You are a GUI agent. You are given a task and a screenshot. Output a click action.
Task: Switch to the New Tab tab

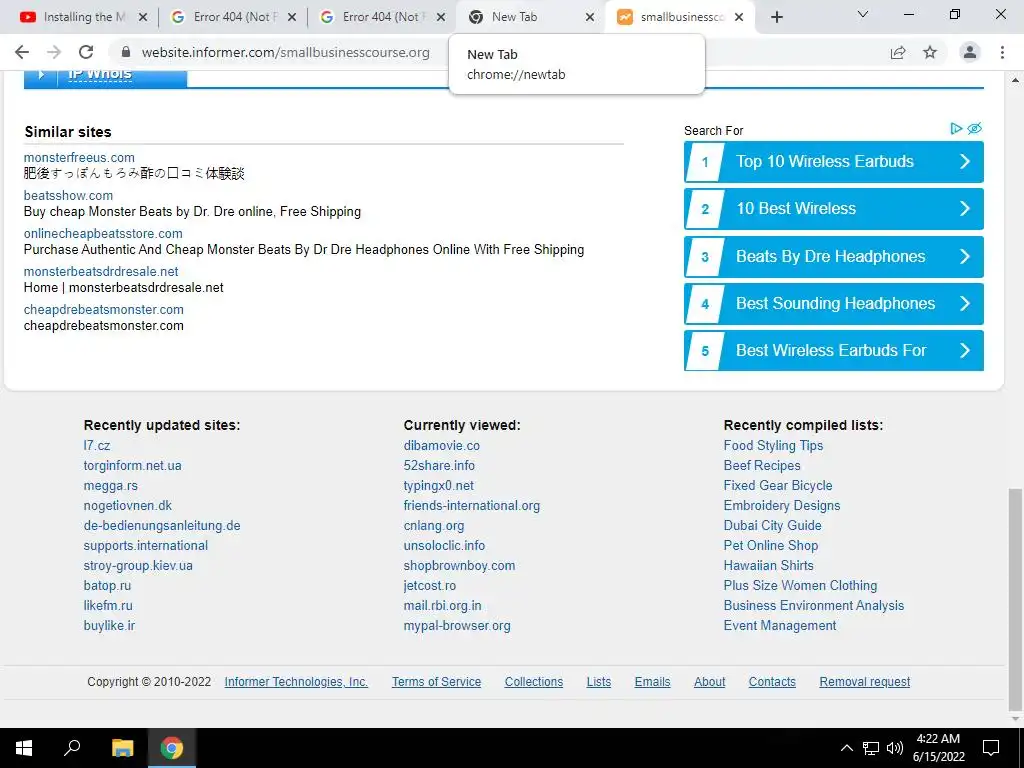point(531,18)
